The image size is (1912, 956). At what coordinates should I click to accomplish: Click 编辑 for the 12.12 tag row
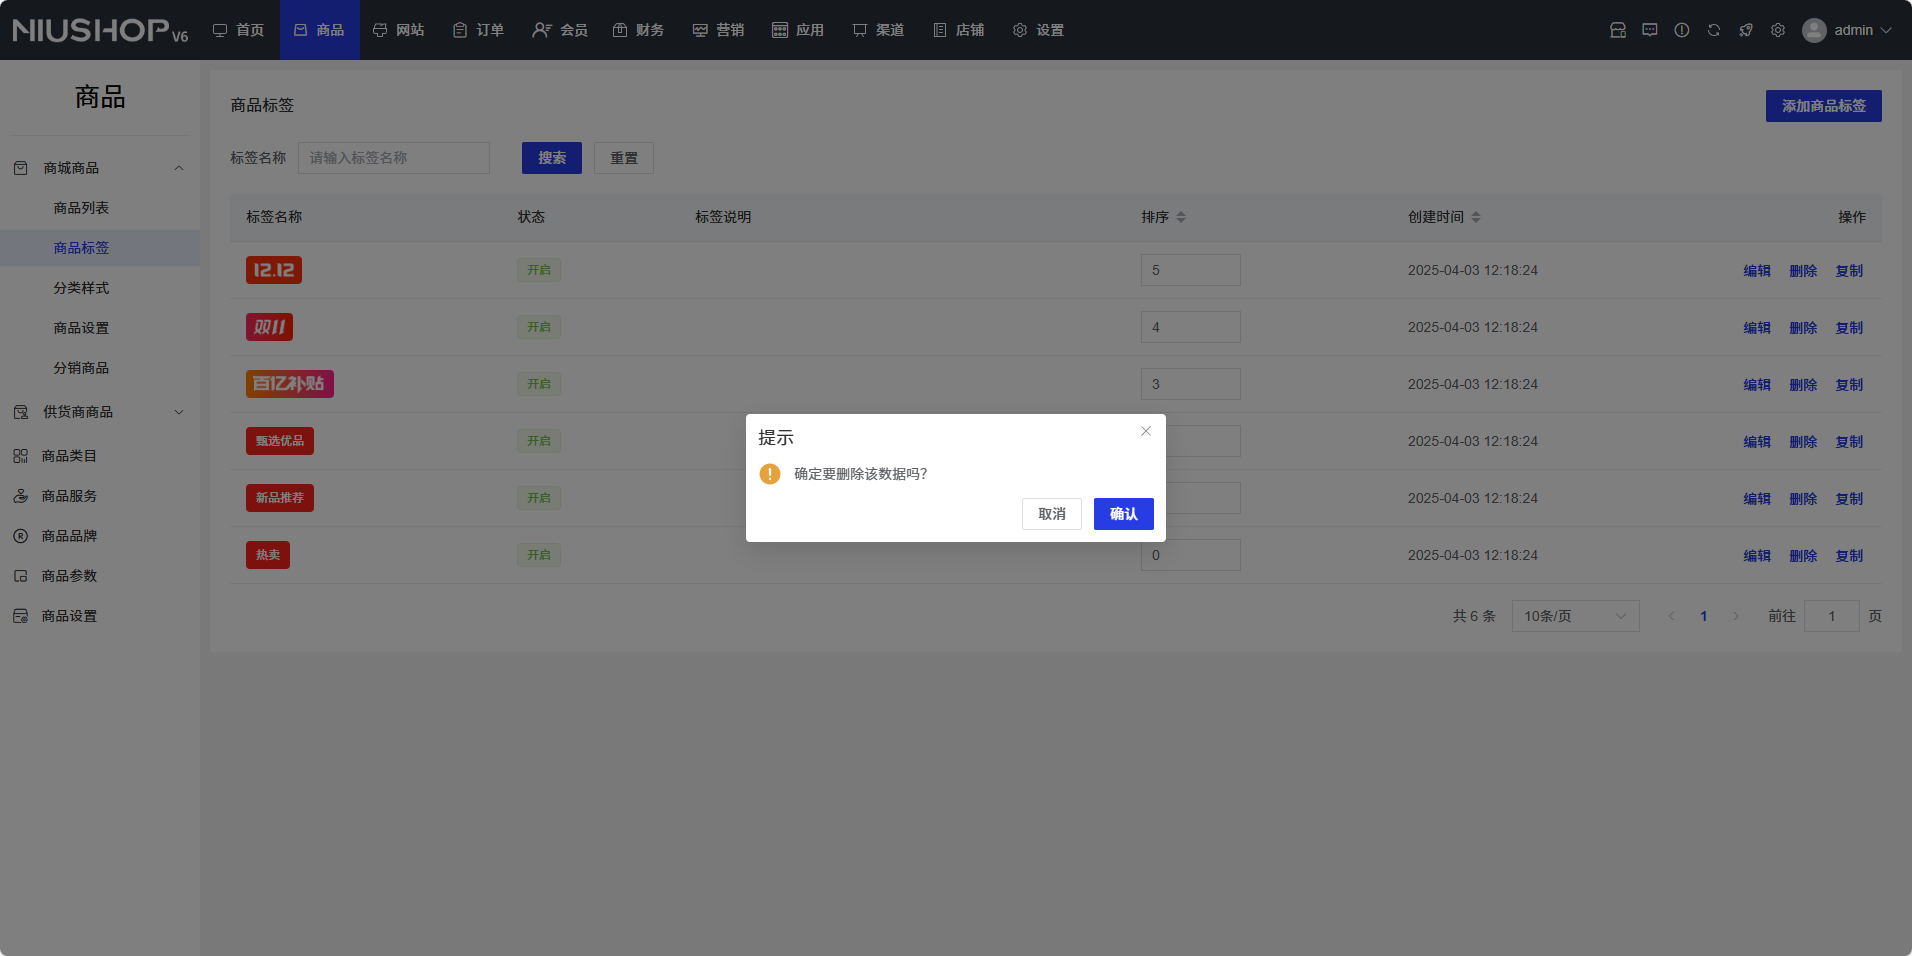point(1757,271)
